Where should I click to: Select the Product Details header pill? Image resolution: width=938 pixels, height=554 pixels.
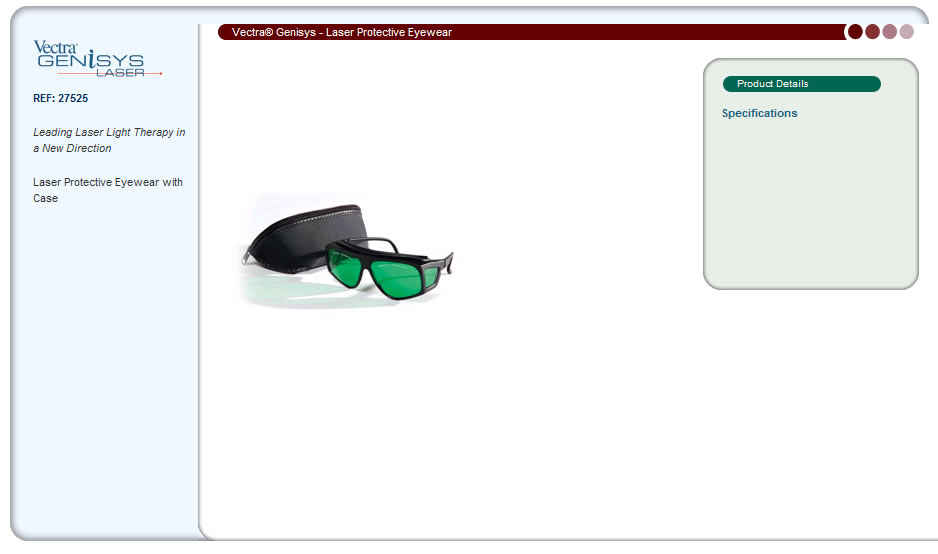(802, 84)
